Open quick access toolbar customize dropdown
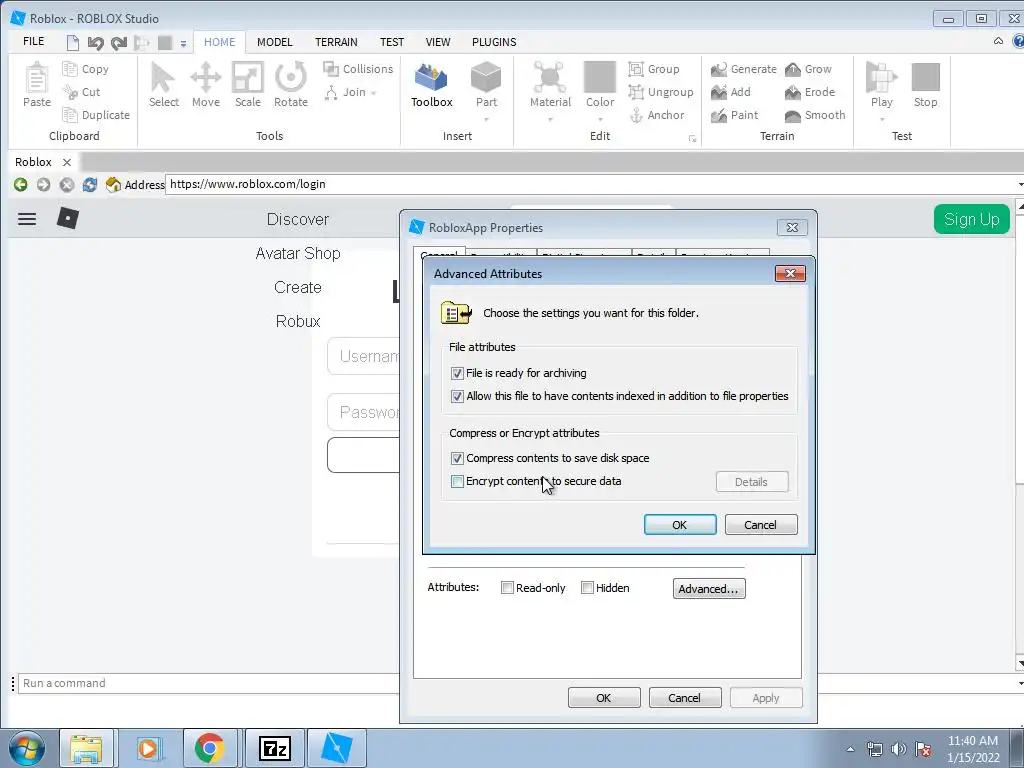Screen dimensions: 1024x768 (x=184, y=44)
